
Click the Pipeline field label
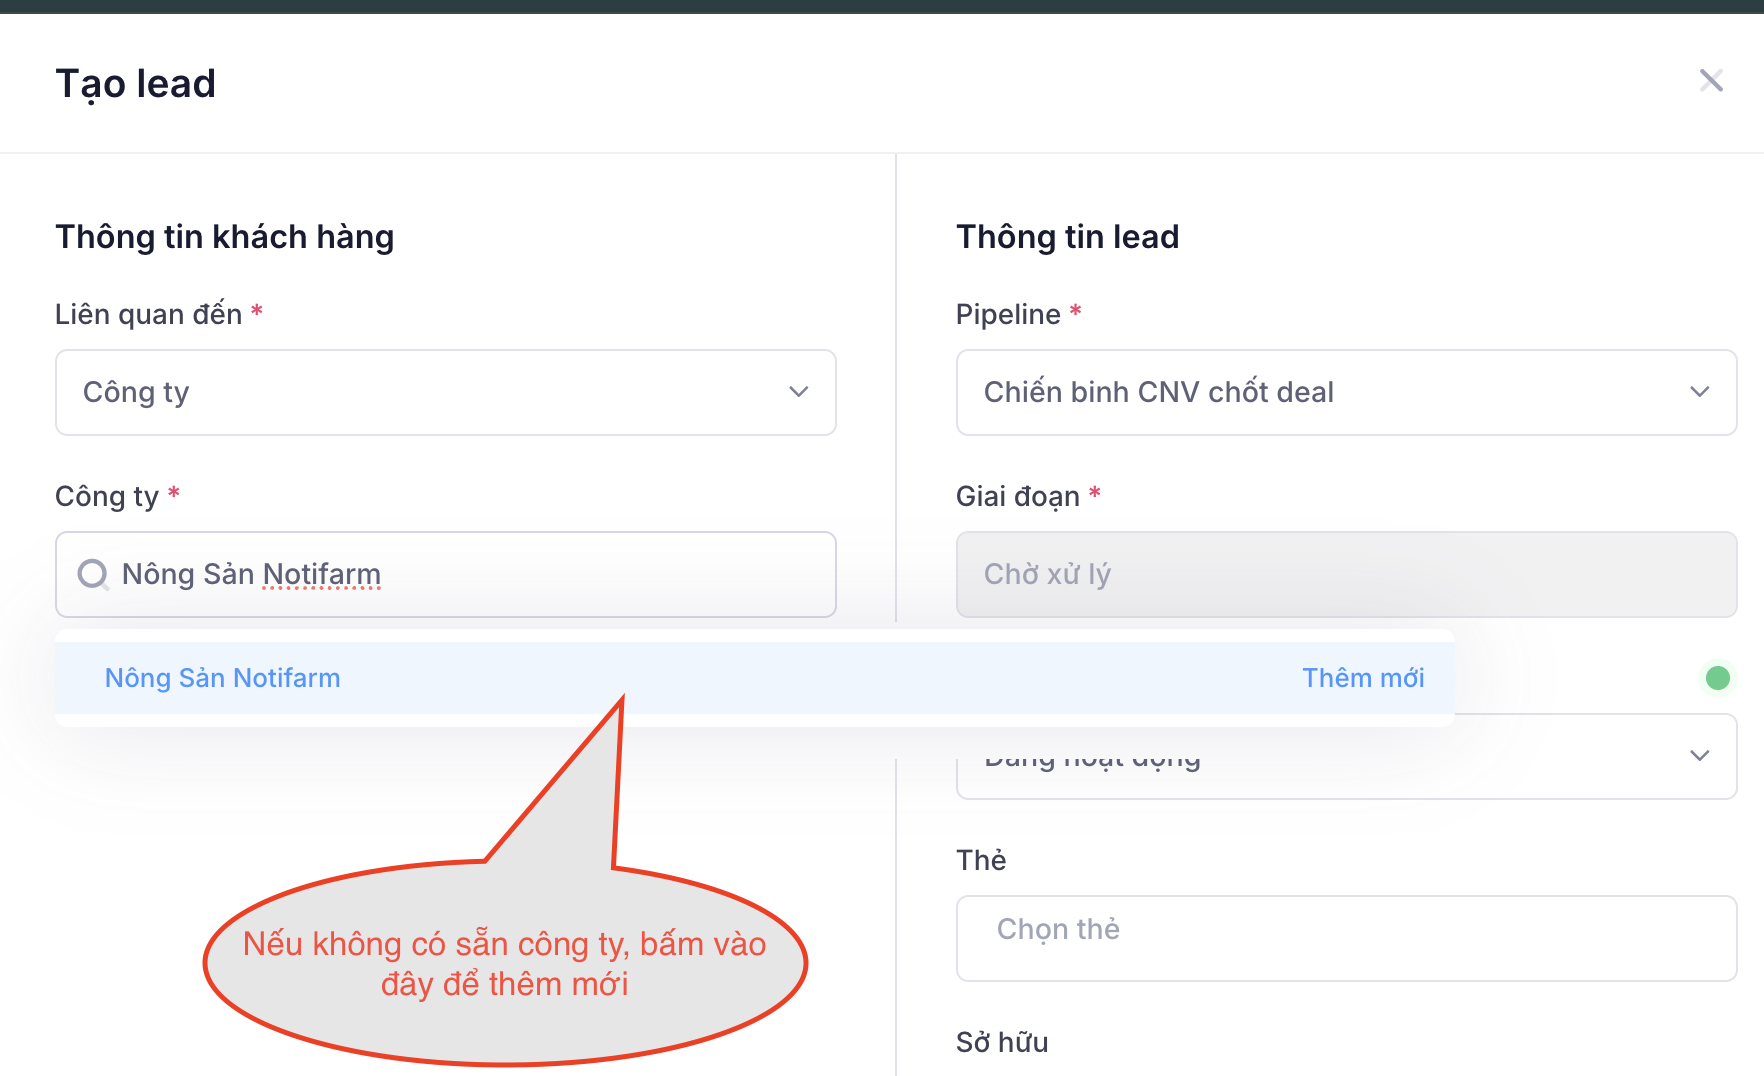(x=1007, y=314)
